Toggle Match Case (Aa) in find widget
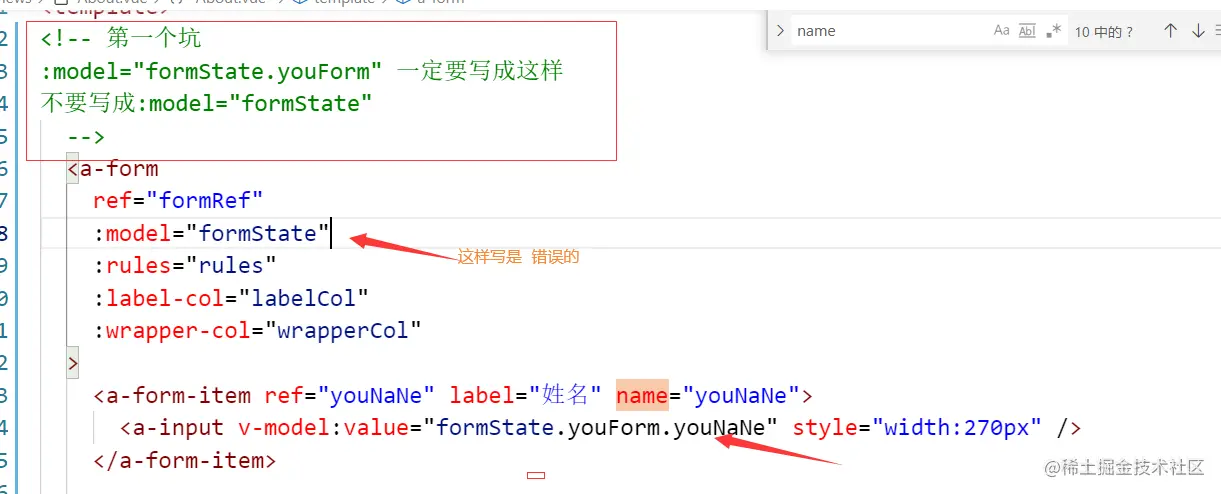1221x494 pixels. click(1002, 31)
